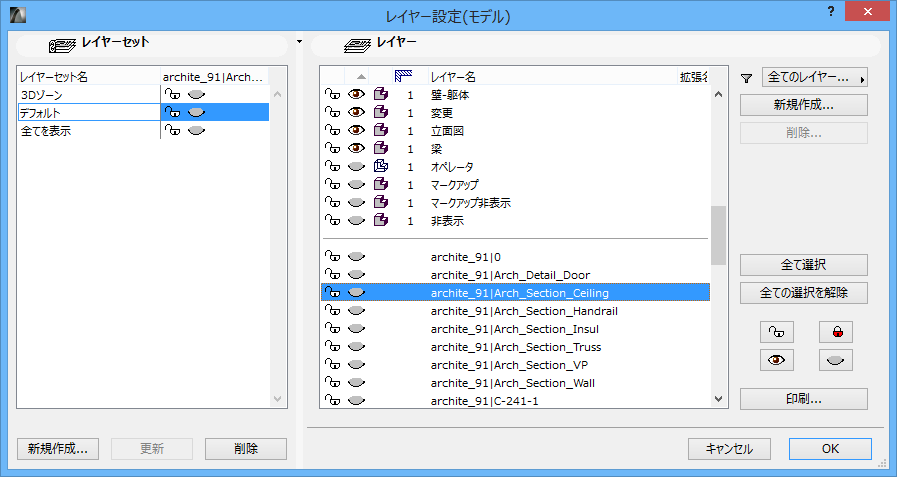The width and height of the screenshot is (897, 477).
Task: Toggle lock icon on 非表示 layer
Action: coord(332,220)
